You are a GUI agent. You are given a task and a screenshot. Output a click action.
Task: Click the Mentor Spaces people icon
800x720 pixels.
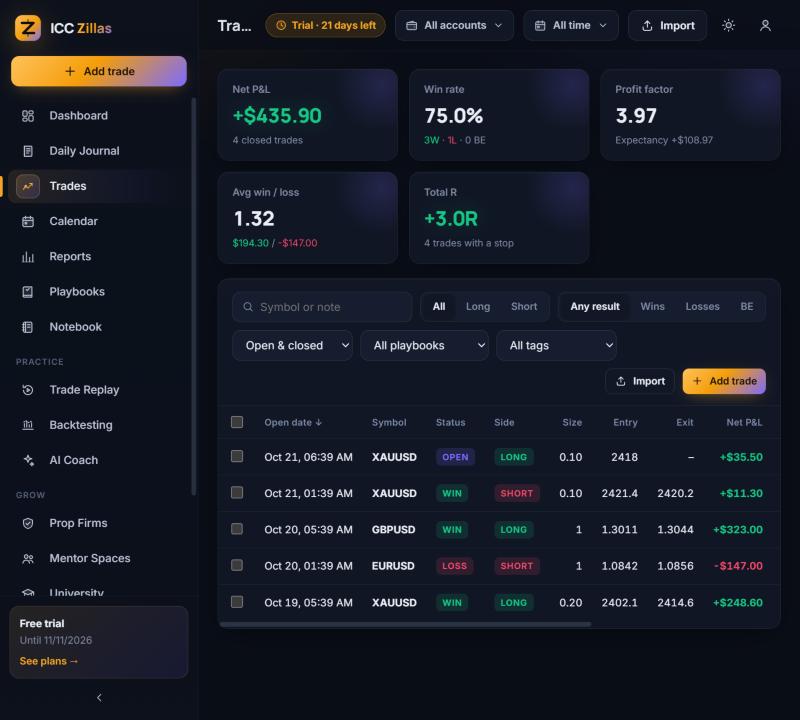(x=28, y=558)
